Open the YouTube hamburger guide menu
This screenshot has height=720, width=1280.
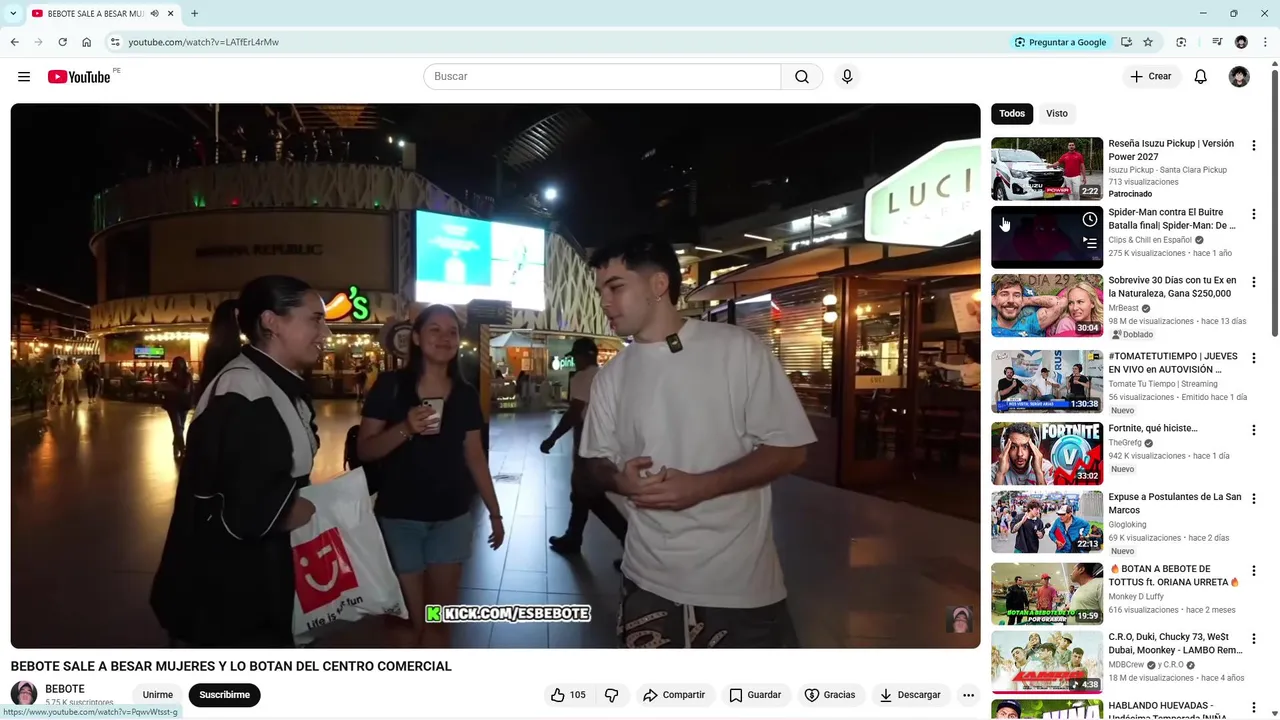coord(24,77)
